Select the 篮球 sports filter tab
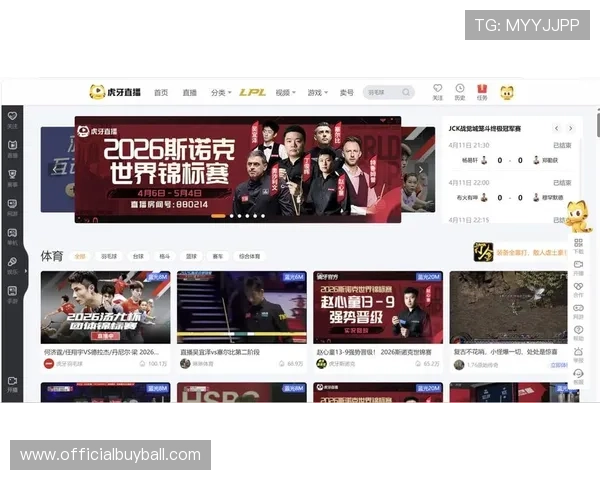This screenshot has height=480, width=600. click(x=191, y=256)
